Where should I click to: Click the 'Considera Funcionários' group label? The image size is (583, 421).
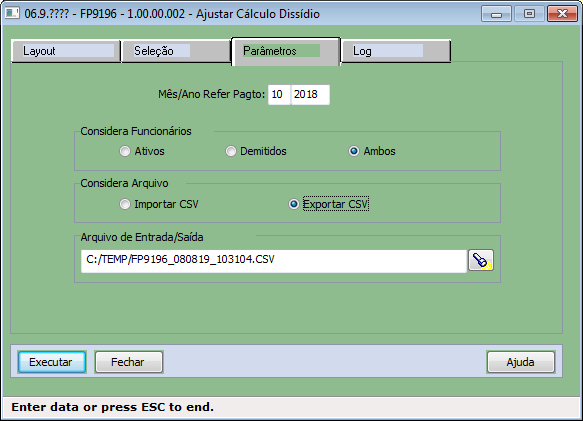136,131
